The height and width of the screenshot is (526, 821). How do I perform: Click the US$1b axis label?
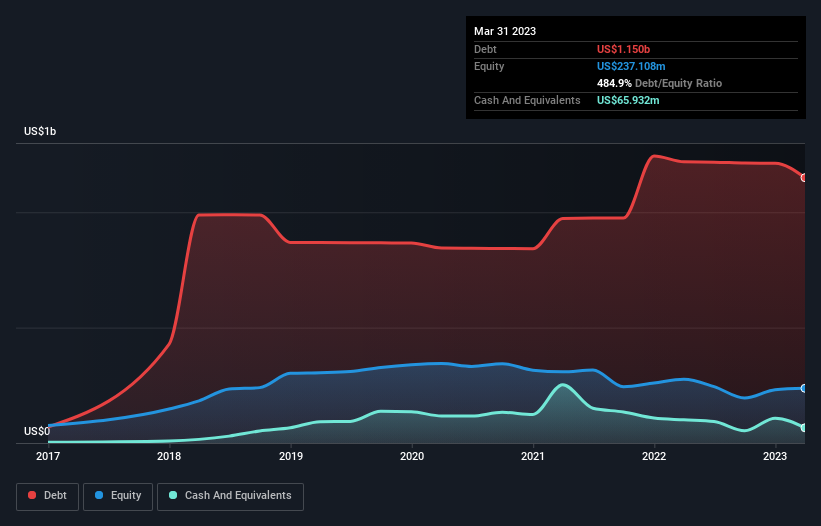[40, 131]
